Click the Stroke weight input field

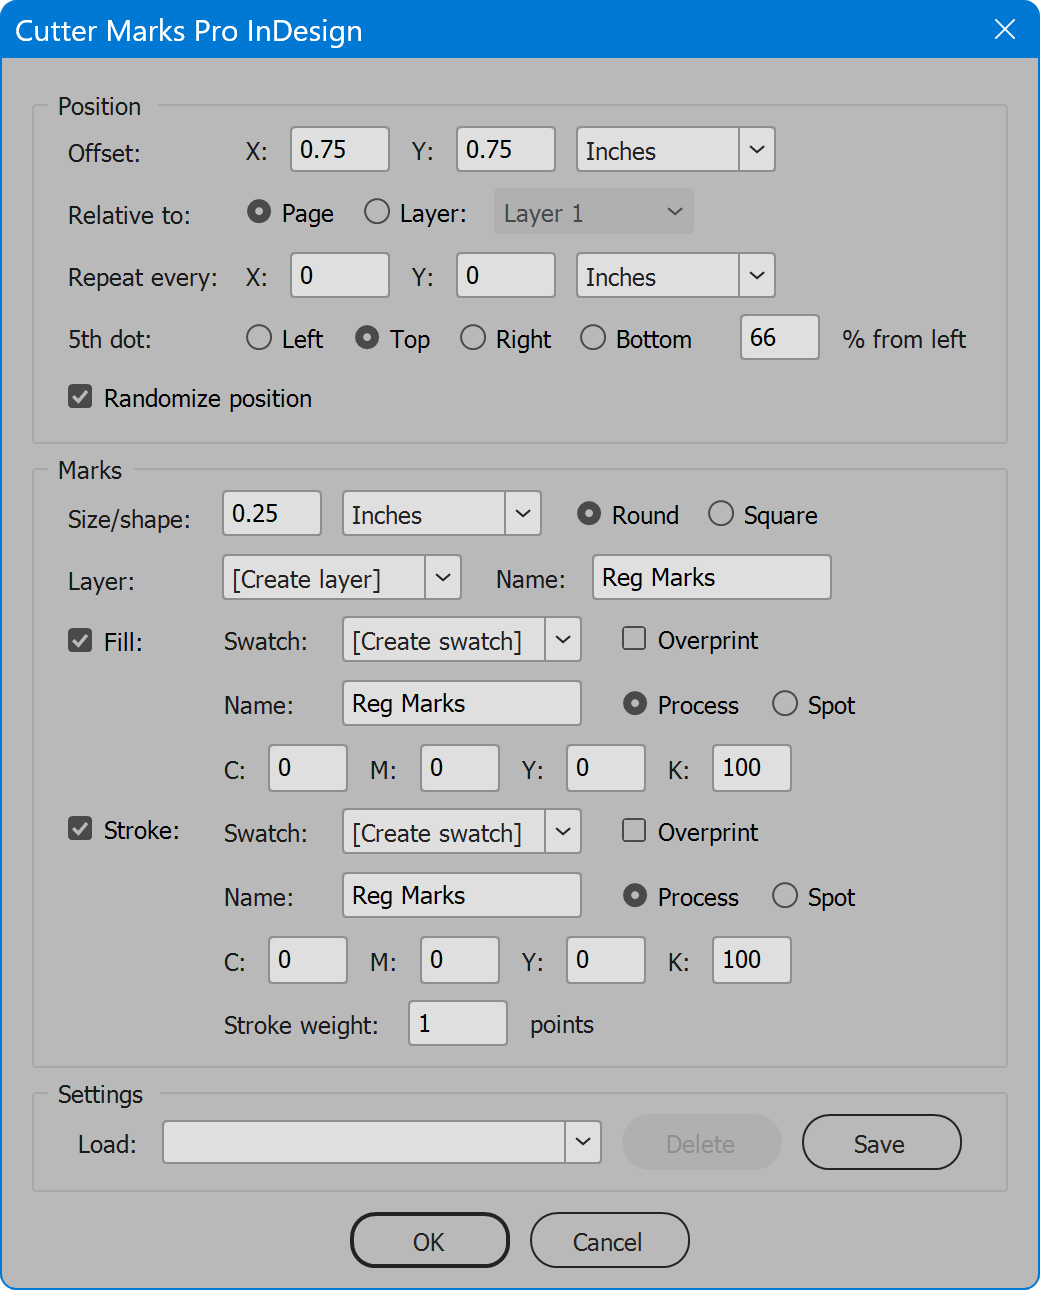pyautogui.click(x=458, y=1023)
